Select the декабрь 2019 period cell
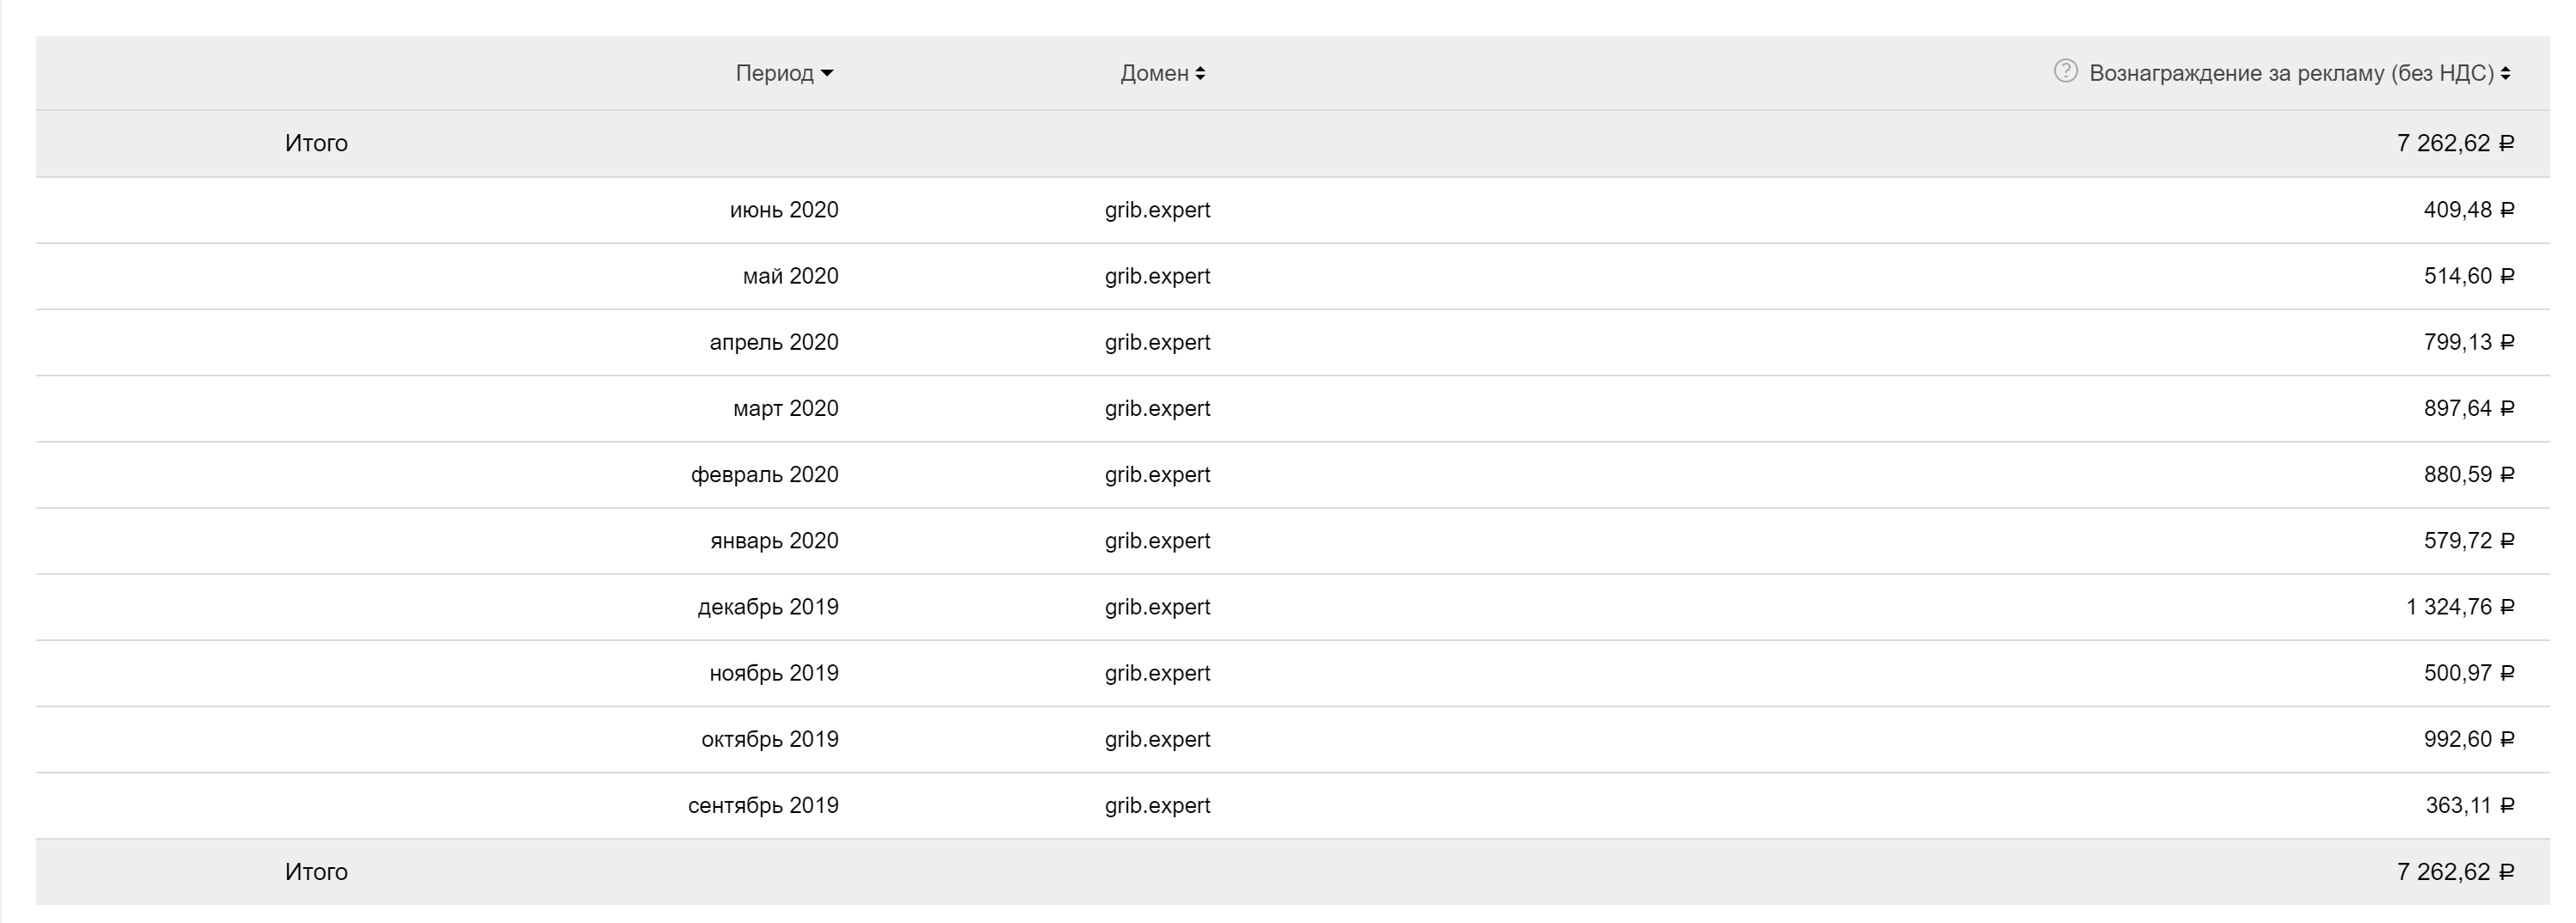Viewport: 2576px width, 923px height. point(768,607)
